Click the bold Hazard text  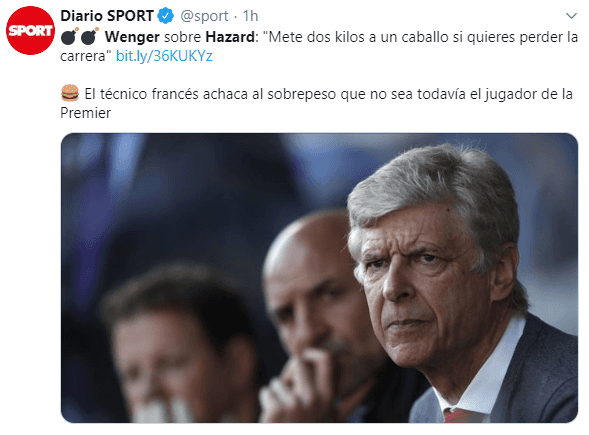click(x=230, y=37)
